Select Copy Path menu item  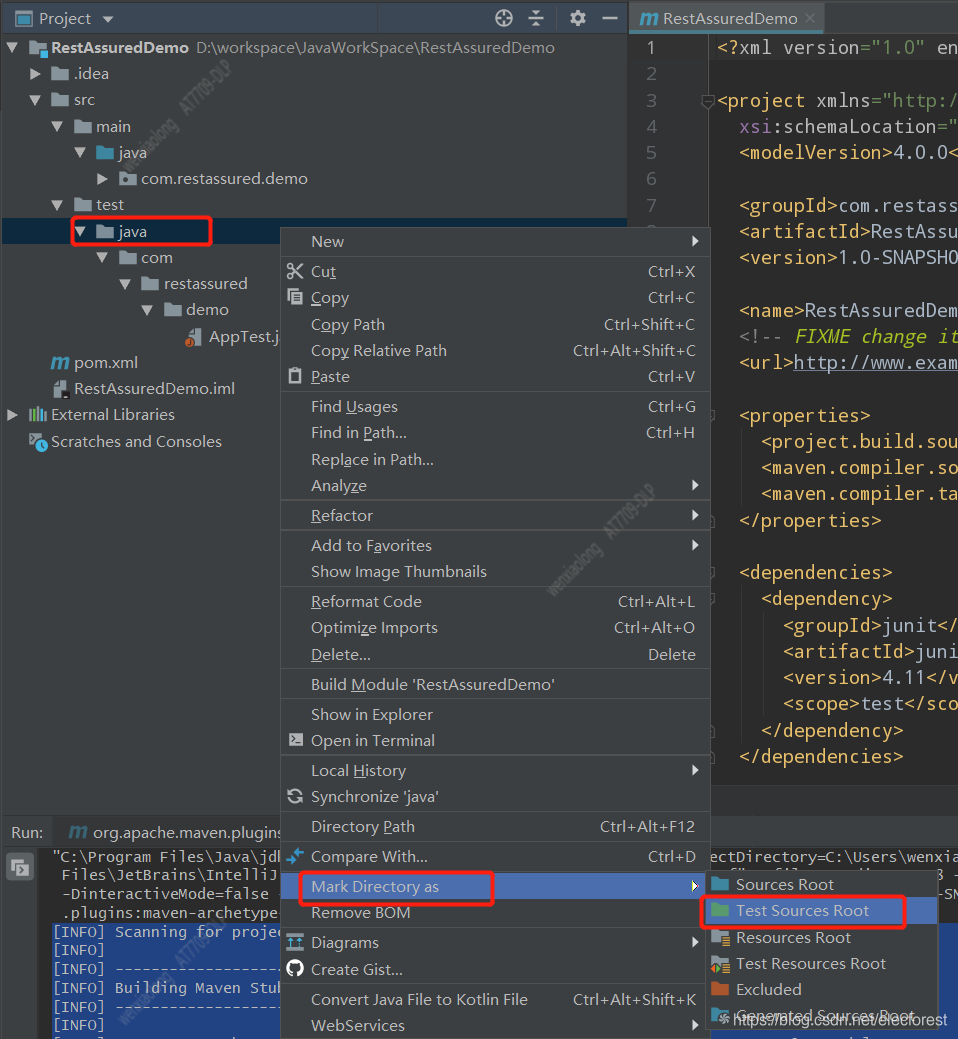pyautogui.click(x=496, y=325)
